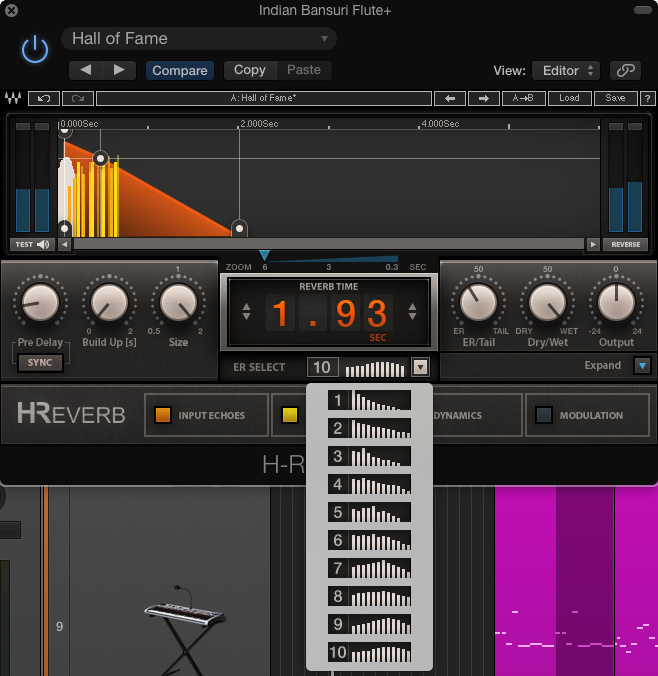The width and height of the screenshot is (658, 676).
Task: Click the TEST speaker button
Action: click(x=31, y=244)
